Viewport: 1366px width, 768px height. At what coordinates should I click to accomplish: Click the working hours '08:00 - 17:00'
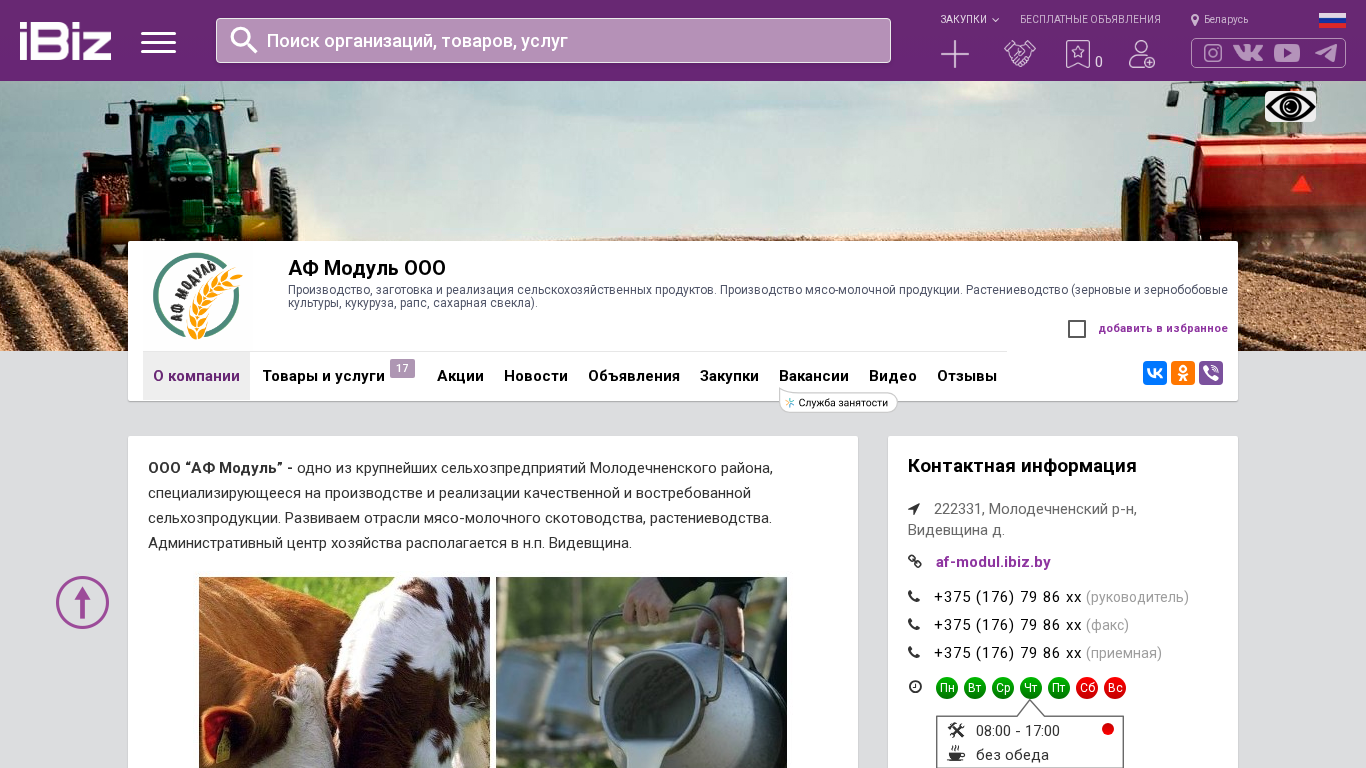point(1018,731)
